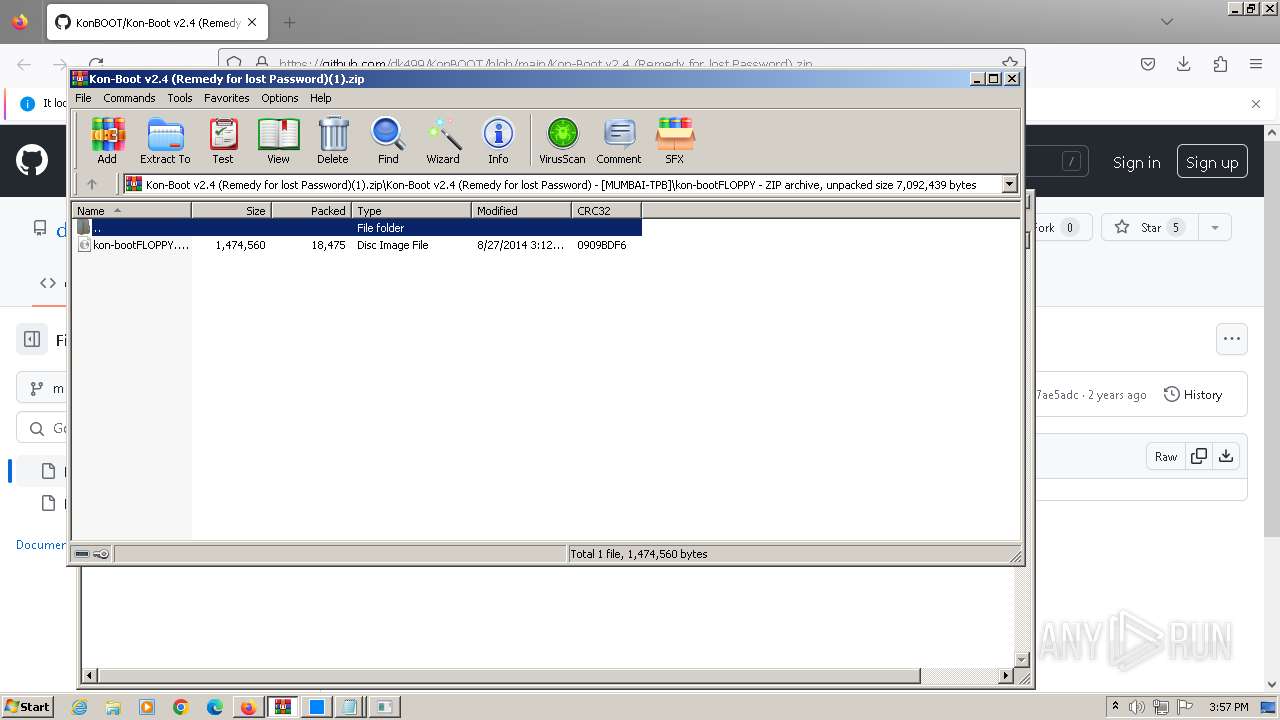Open file History on GitHub
The height and width of the screenshot is (720, 1280).
click(x=1193, y=395)
